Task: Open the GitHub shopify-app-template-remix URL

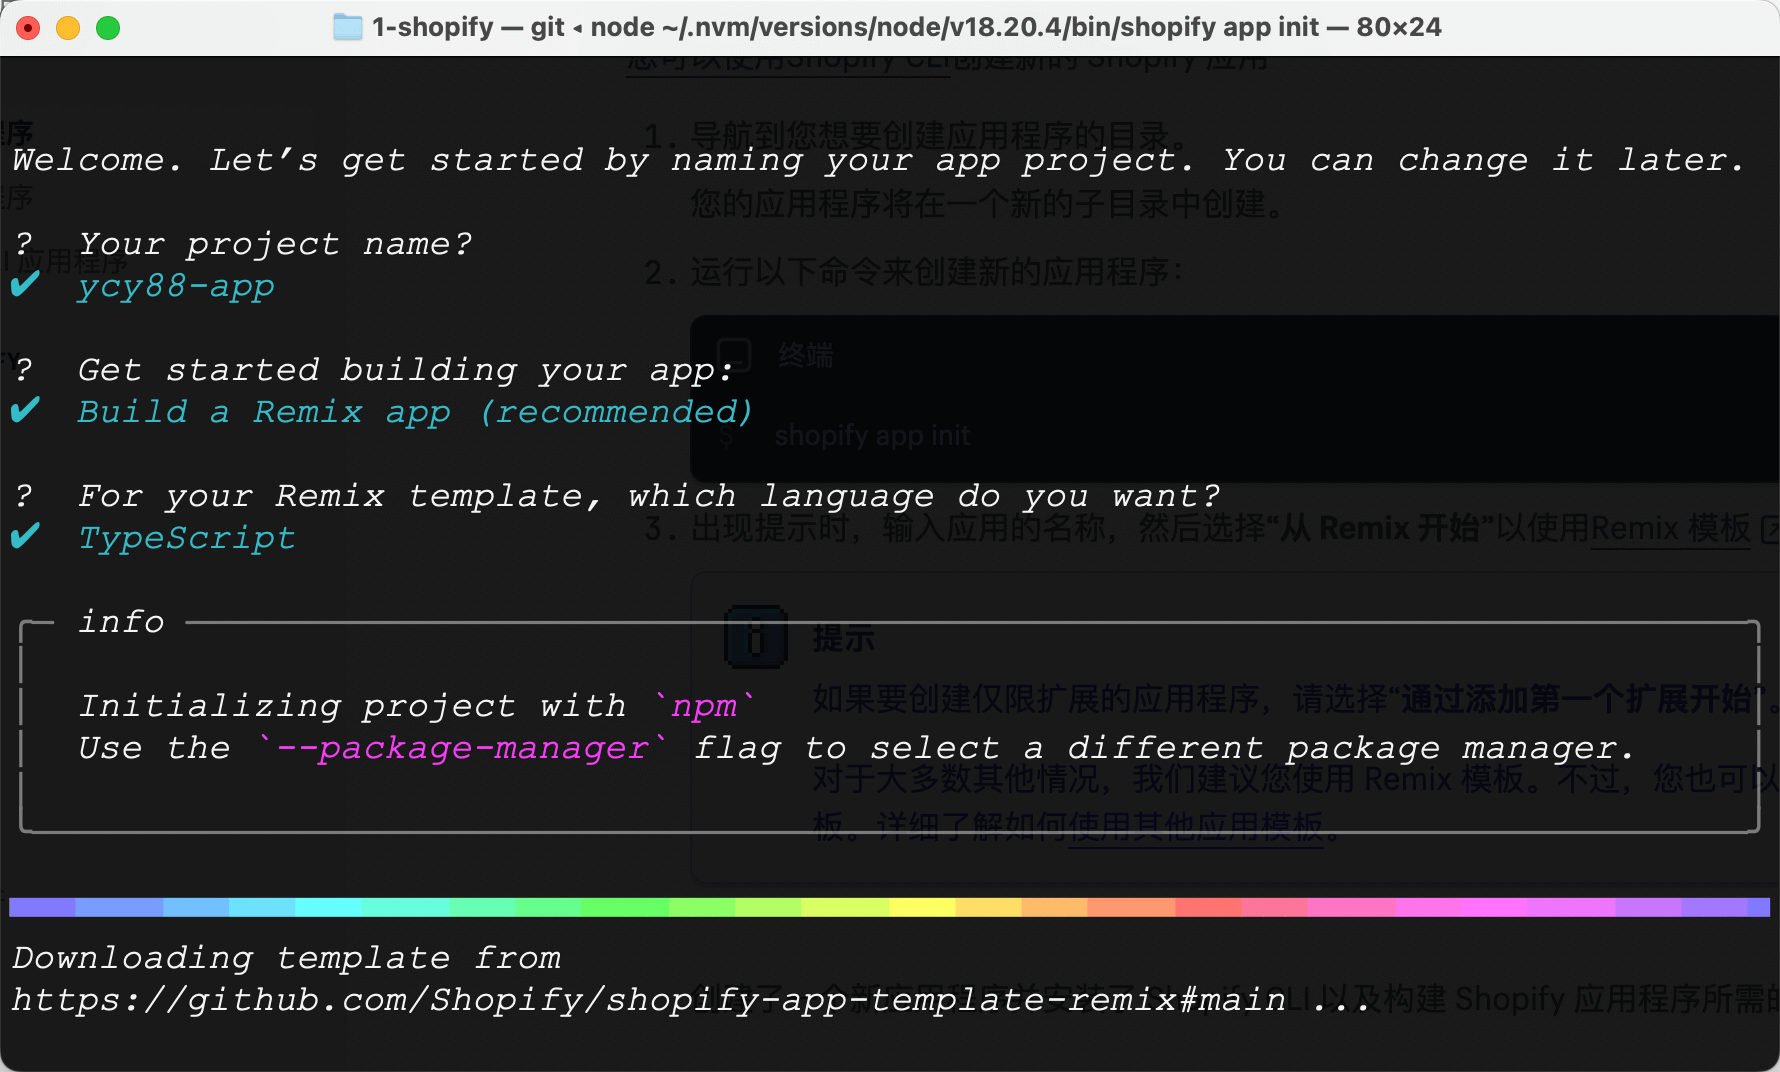Action: [x=648, y=1000]
